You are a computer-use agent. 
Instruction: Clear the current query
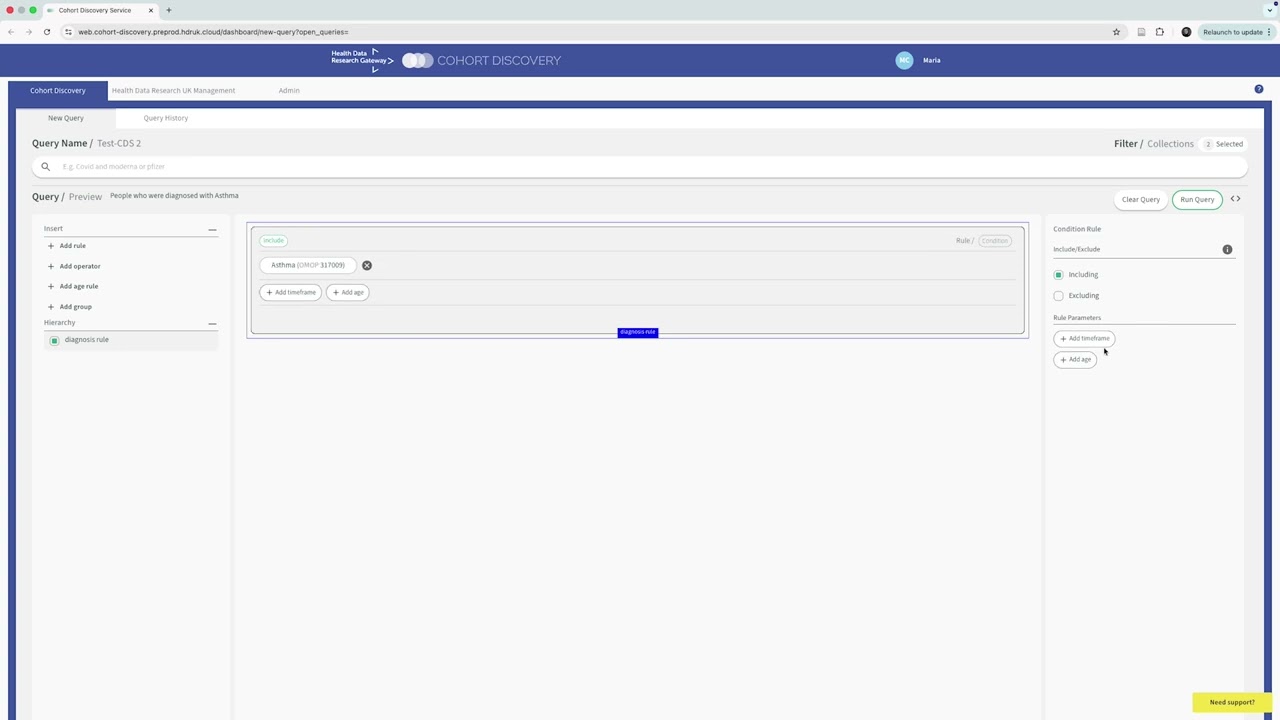coord(1141,199)
